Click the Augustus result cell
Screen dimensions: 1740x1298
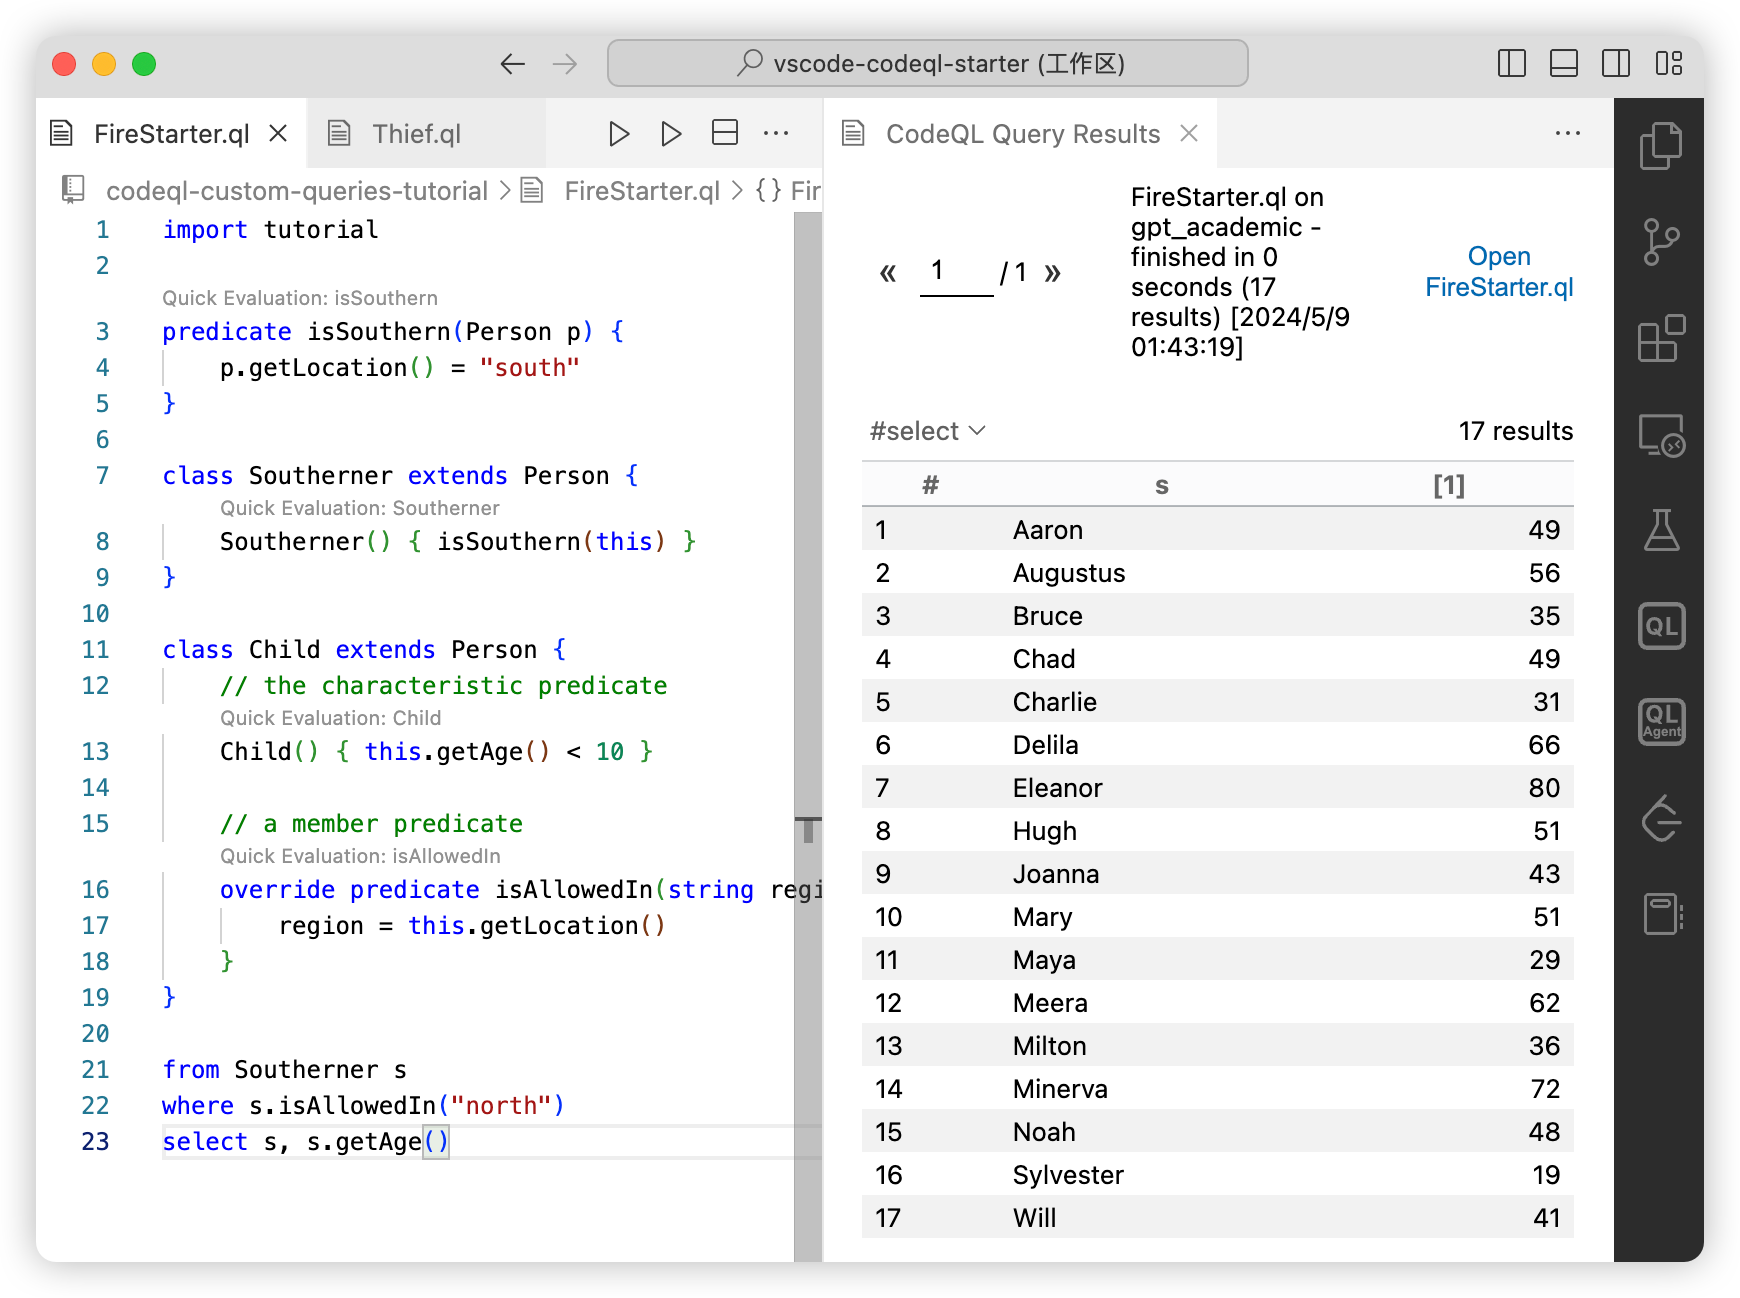tap(1069, 573)
